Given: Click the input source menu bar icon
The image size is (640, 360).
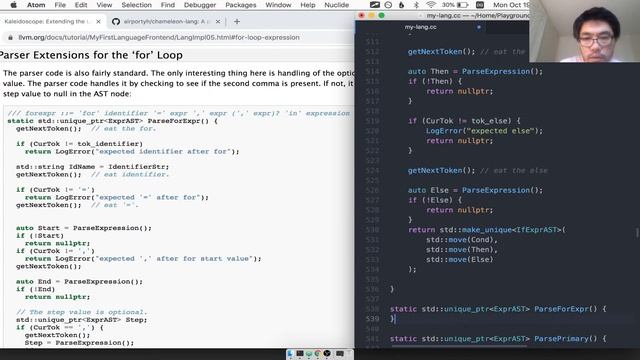Looking at the screenshot, I should click(480, 5).
